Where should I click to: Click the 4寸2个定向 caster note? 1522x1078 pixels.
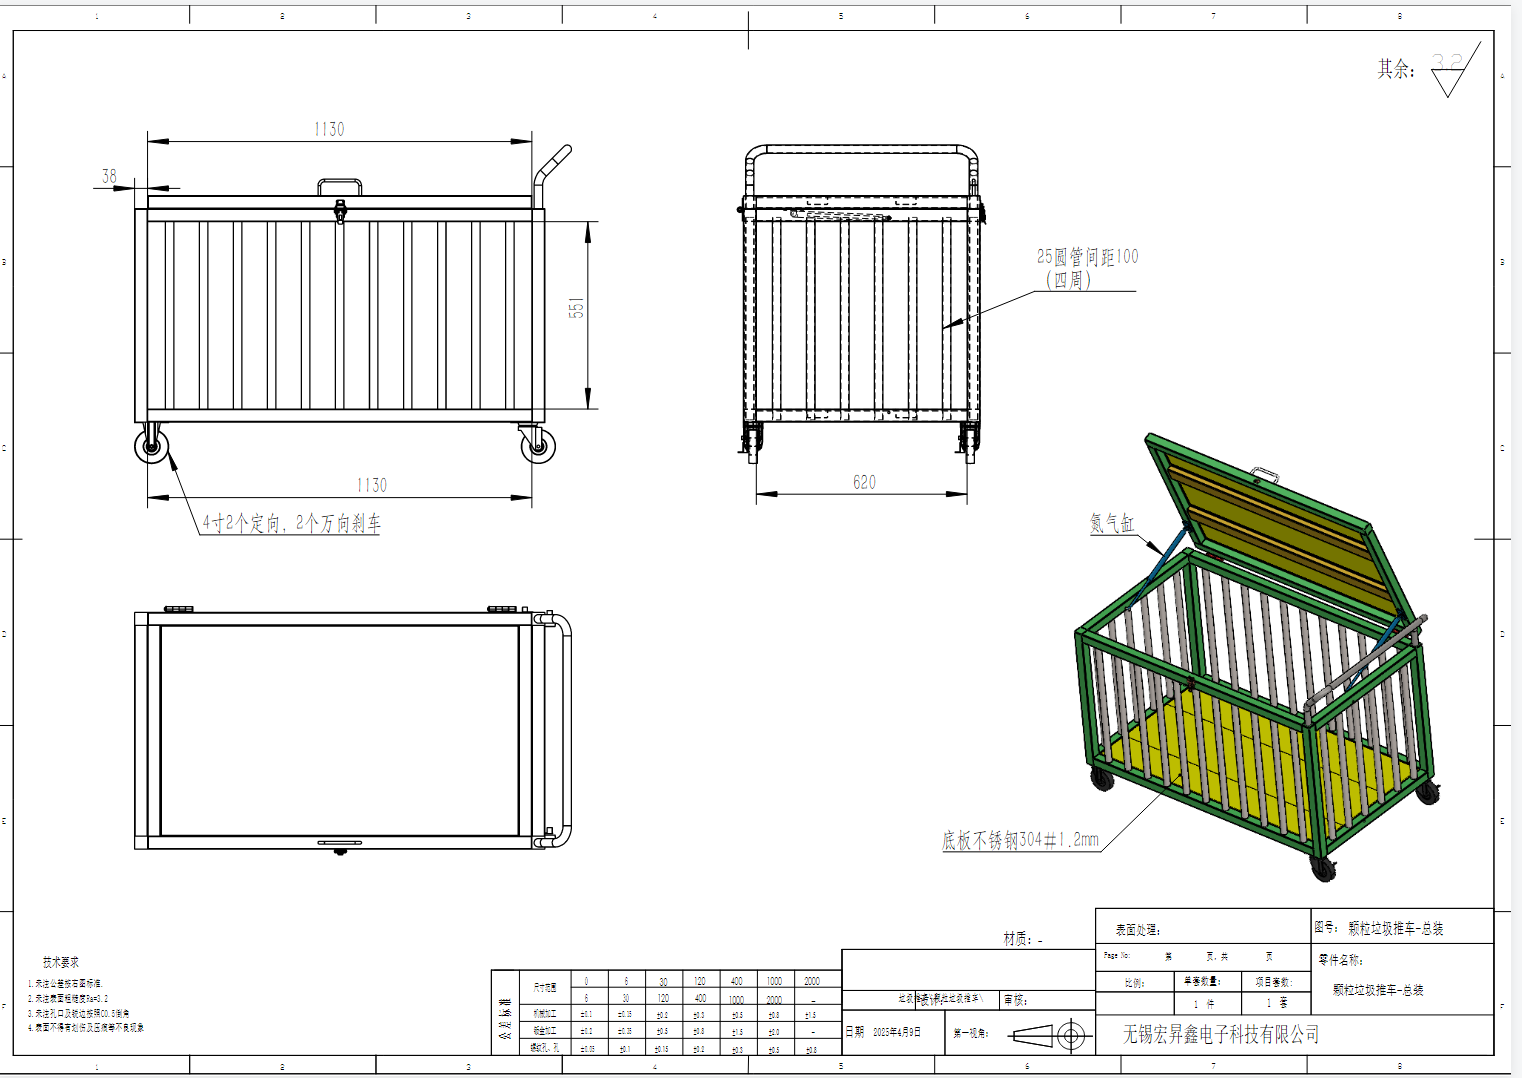coord(291,523)
